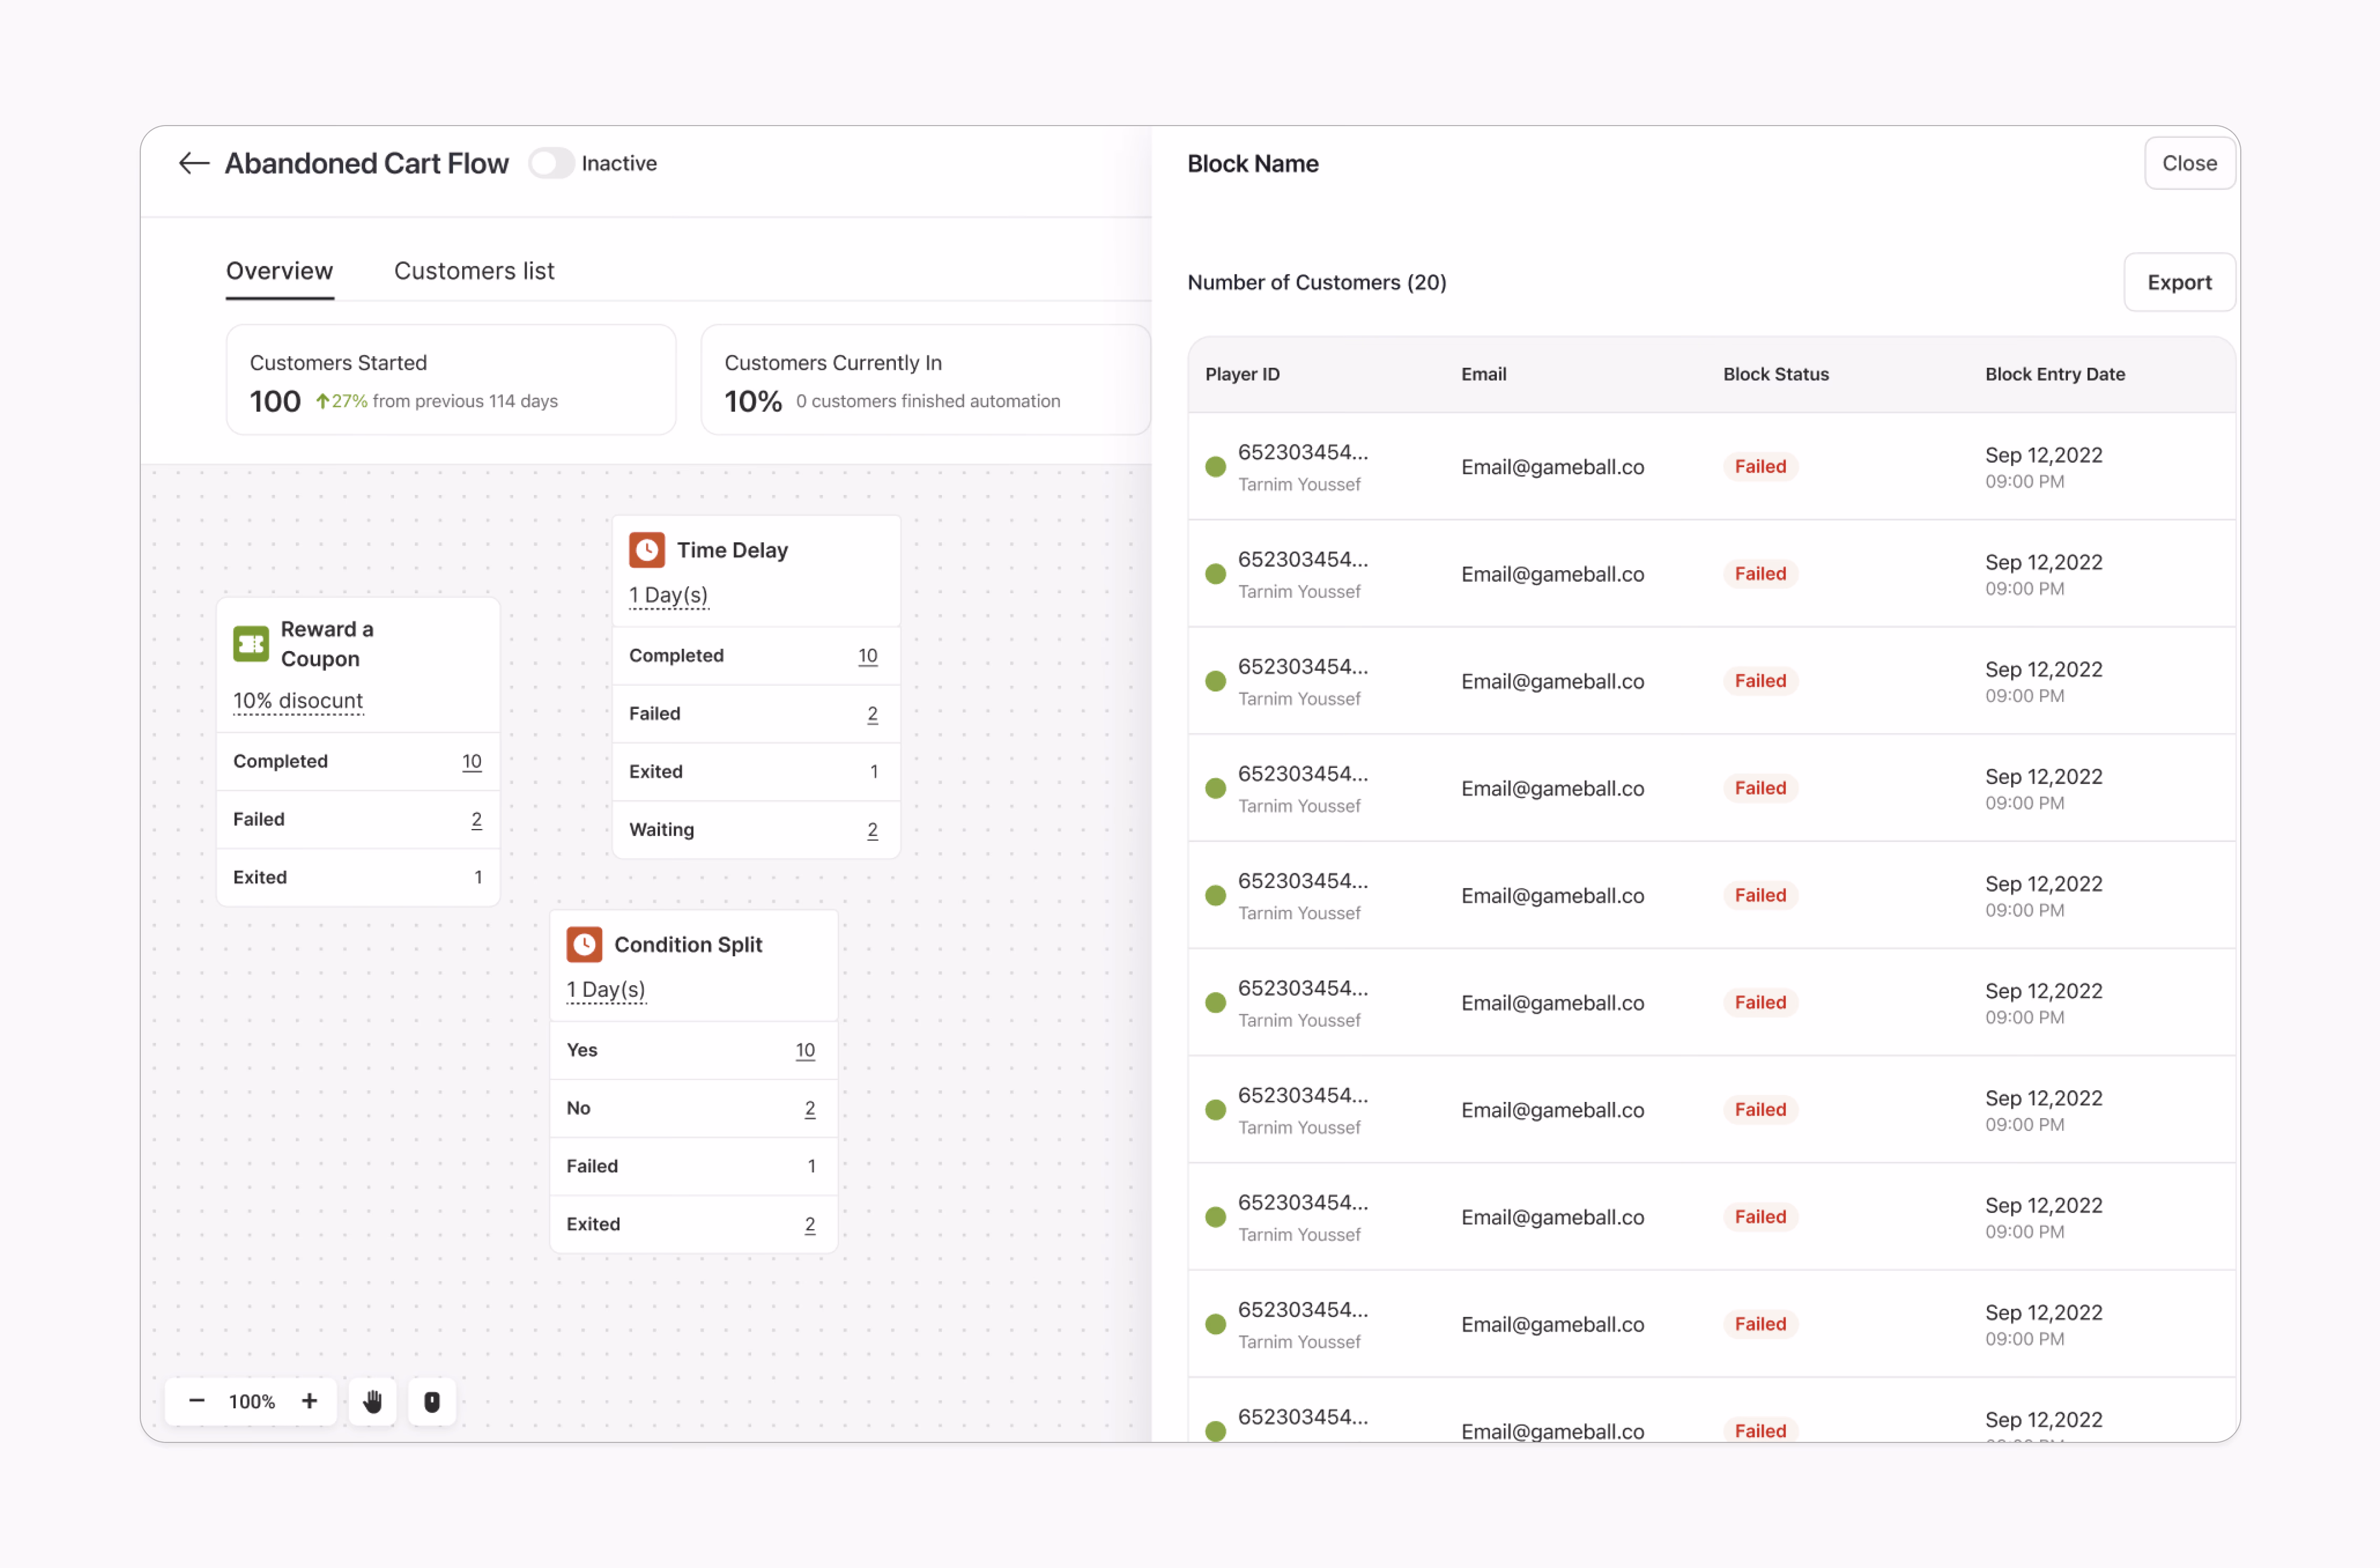Open Condition Split Exited count 2
The image size is (2380, 1568).
click(810, 1224)
